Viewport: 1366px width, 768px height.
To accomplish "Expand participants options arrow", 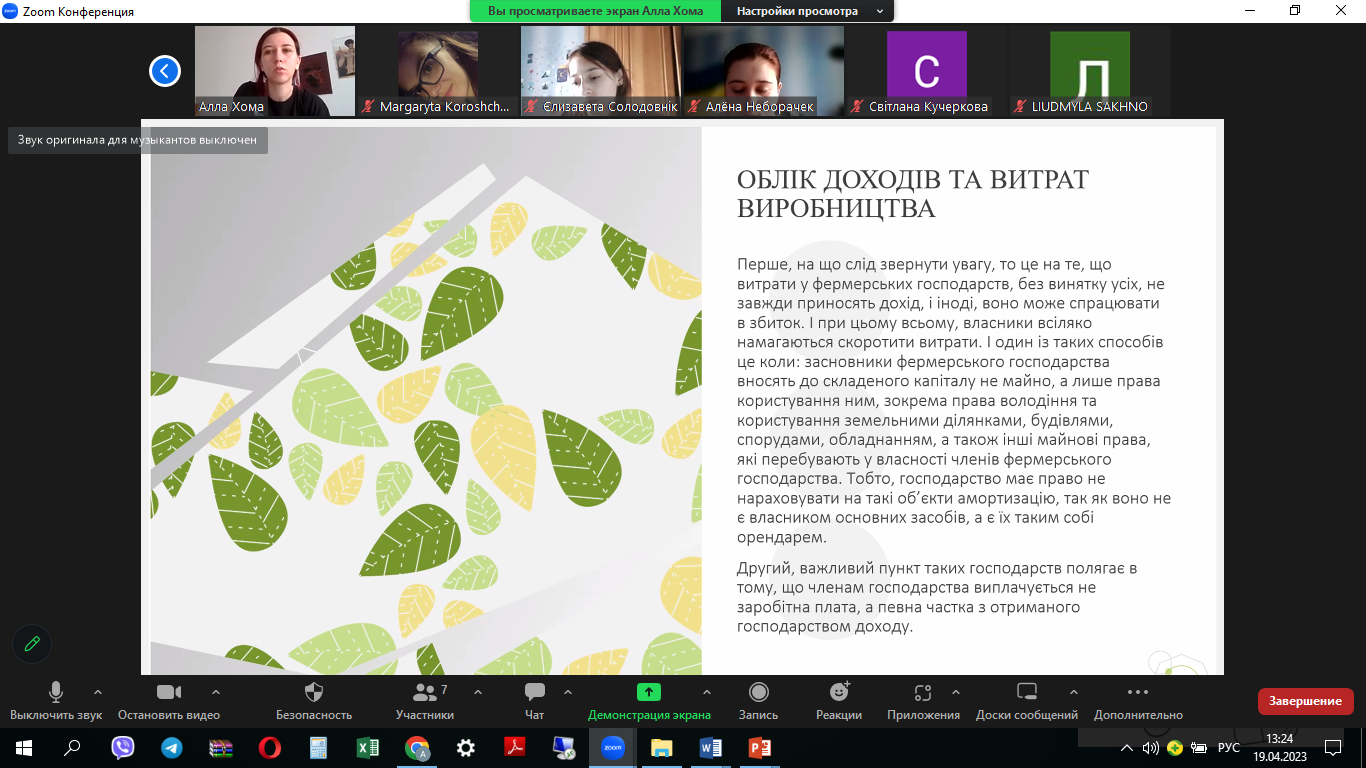I will click(x=477, y=692).
